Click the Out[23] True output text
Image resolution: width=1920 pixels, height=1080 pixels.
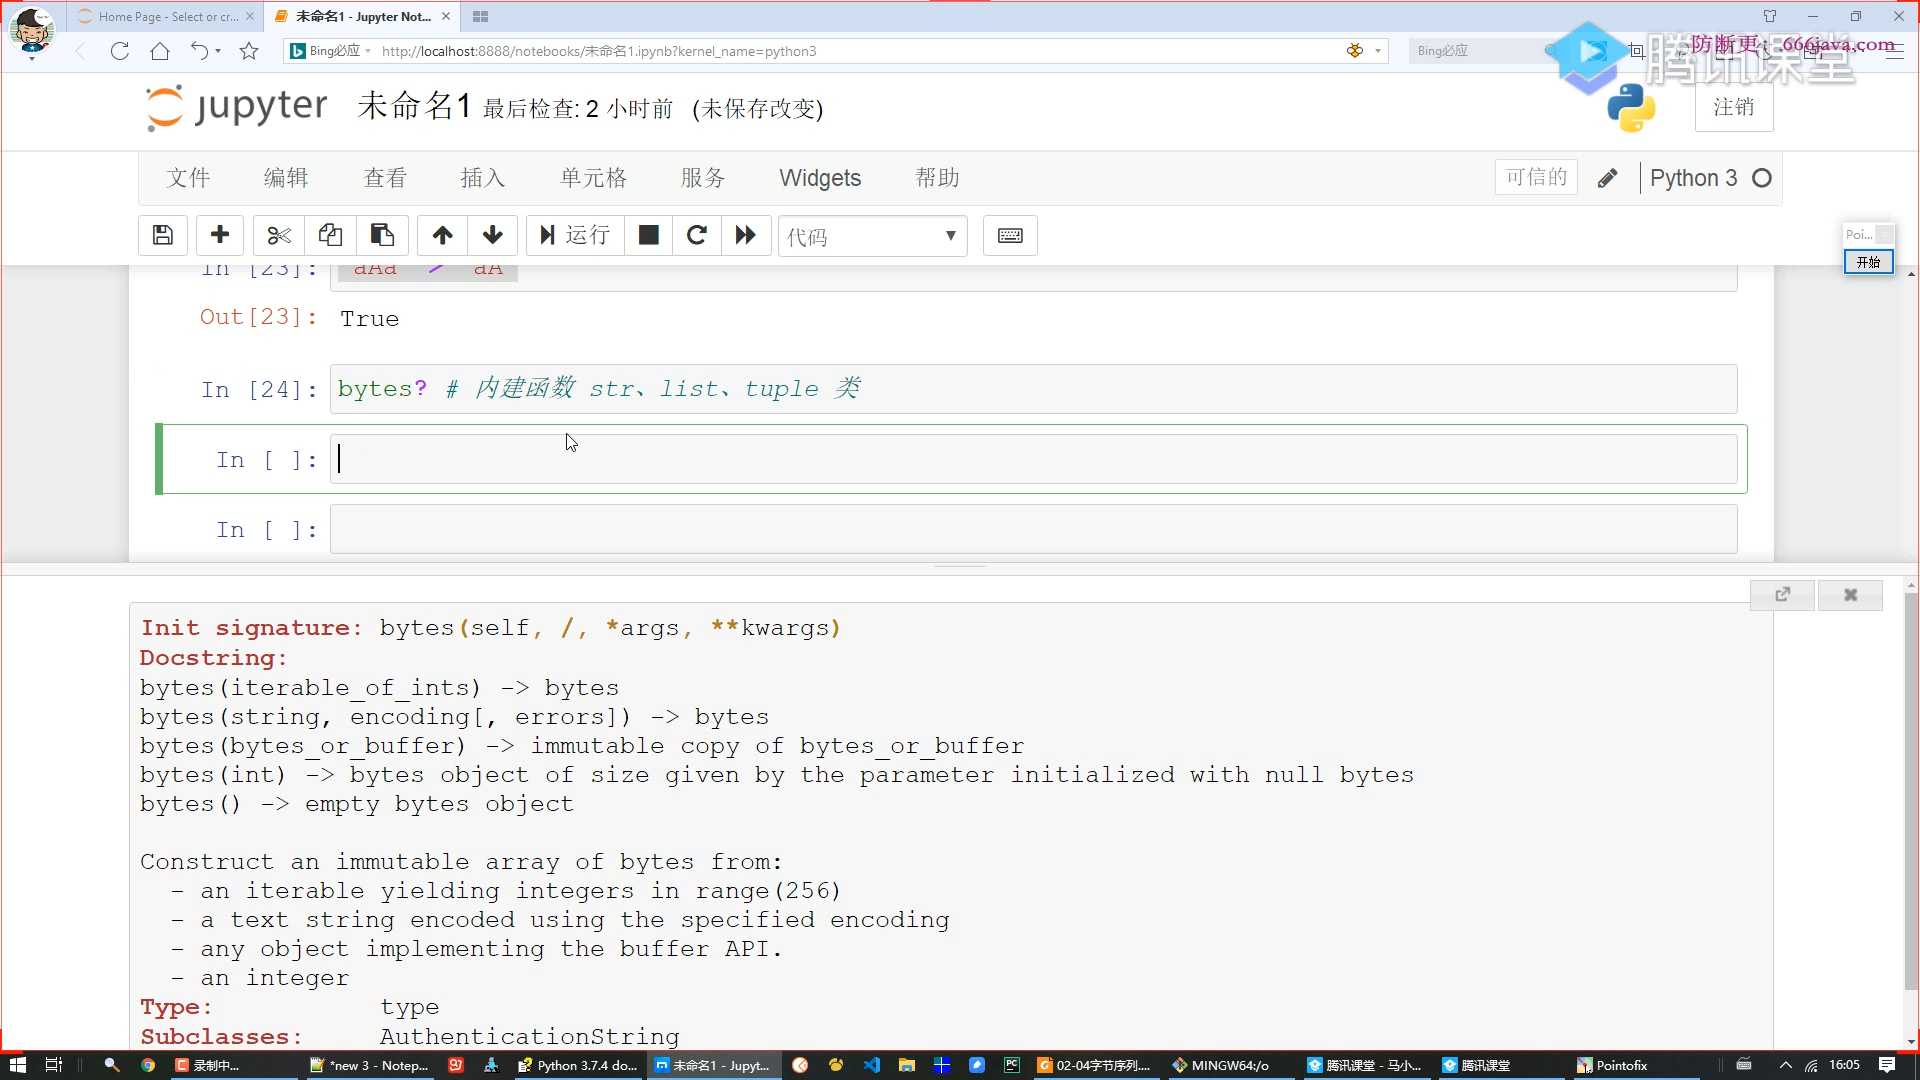click(369, 319)
